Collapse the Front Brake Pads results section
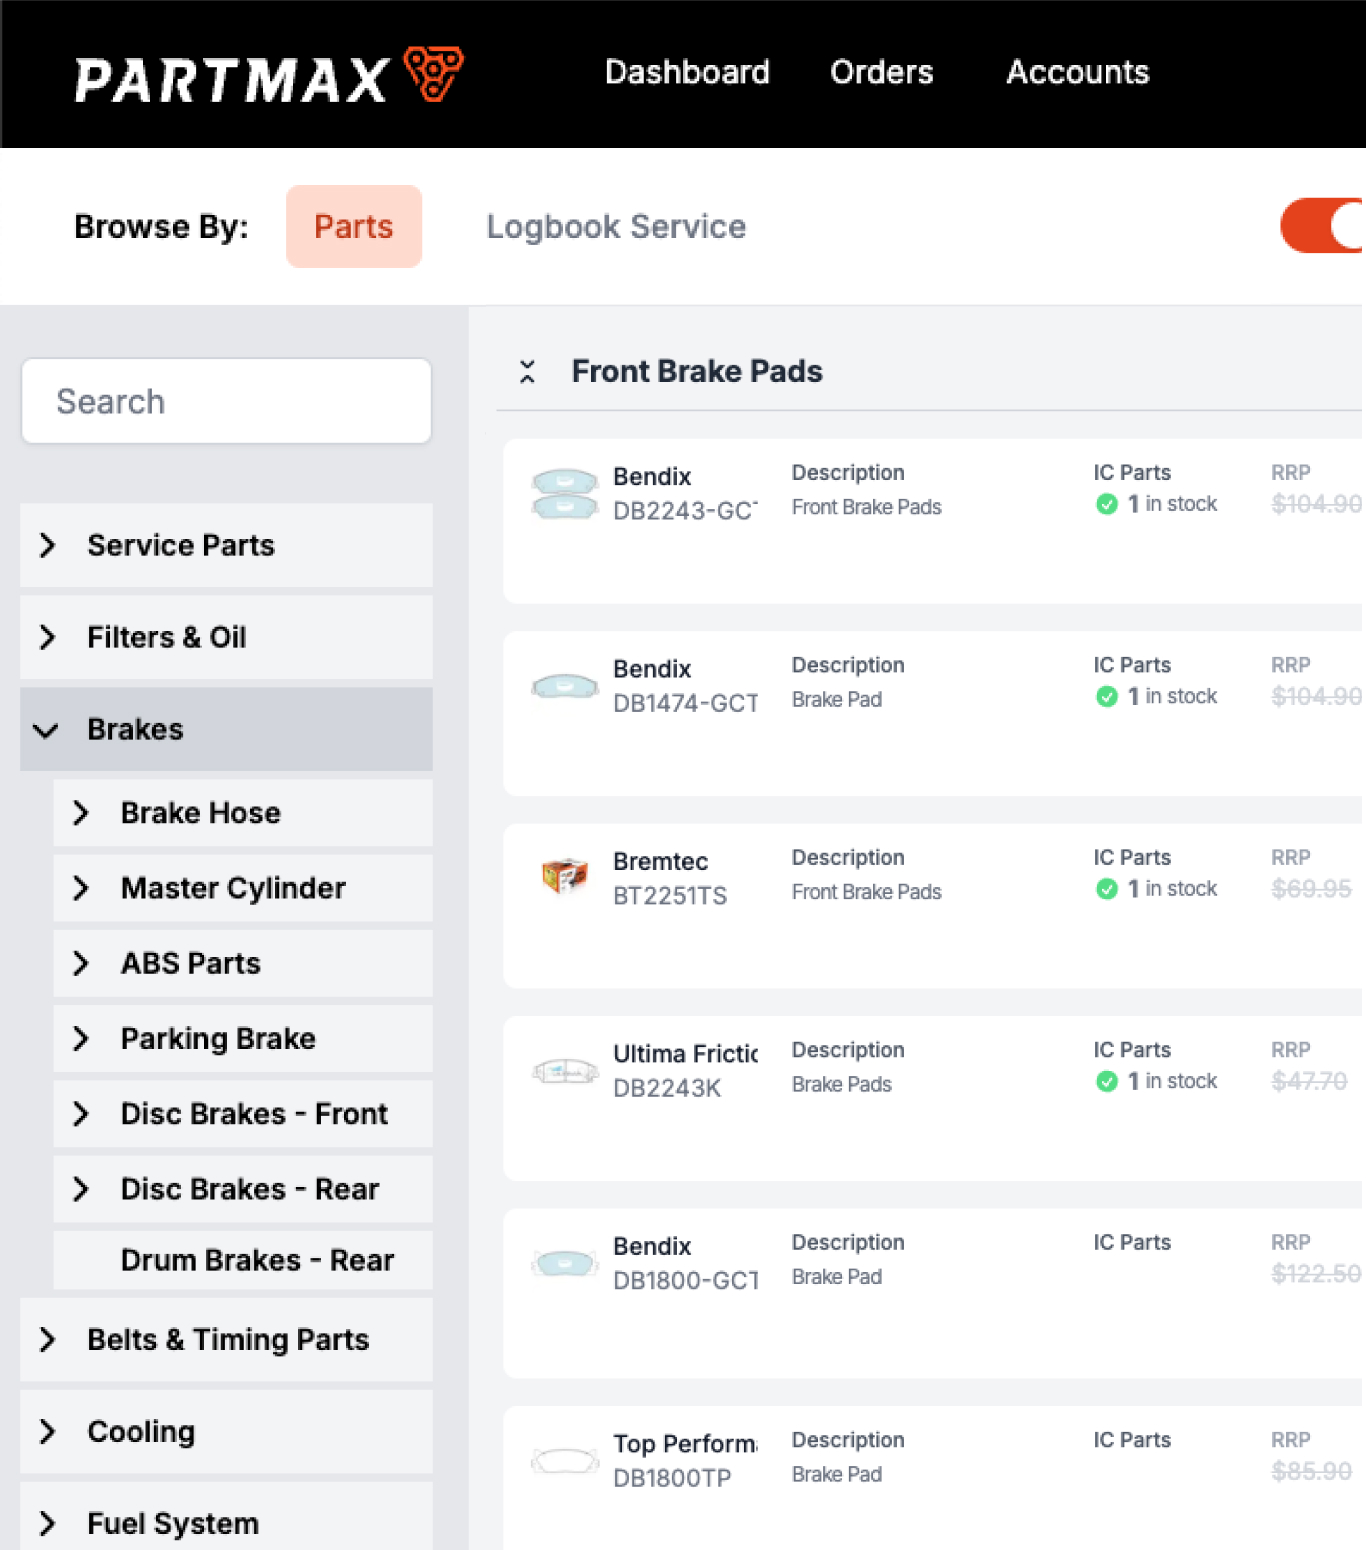 click(528, 371)
